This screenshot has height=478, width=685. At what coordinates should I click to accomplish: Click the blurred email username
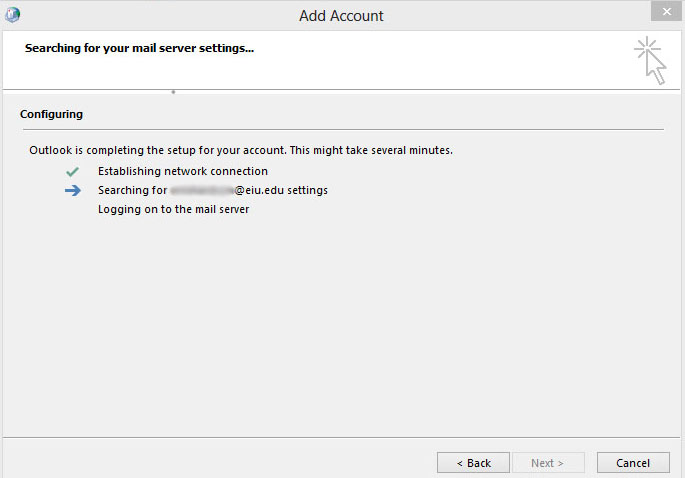201,190
